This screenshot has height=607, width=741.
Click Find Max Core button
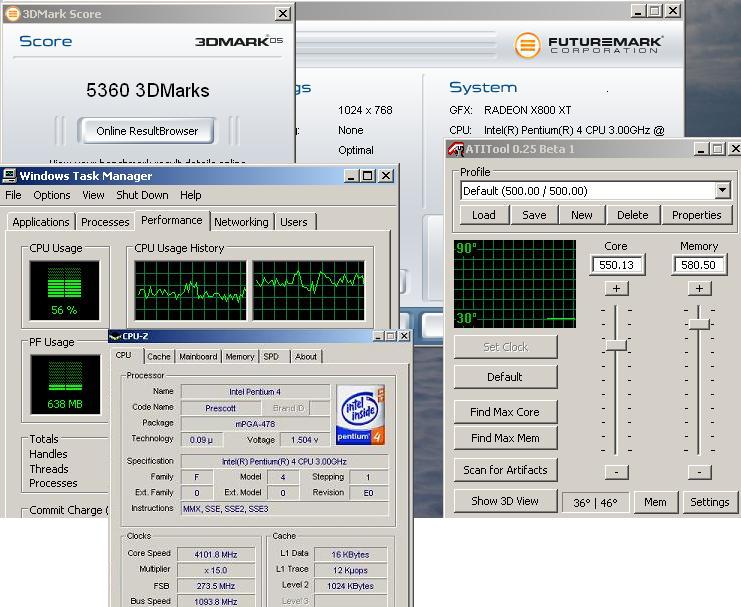(x=505, y=412)
